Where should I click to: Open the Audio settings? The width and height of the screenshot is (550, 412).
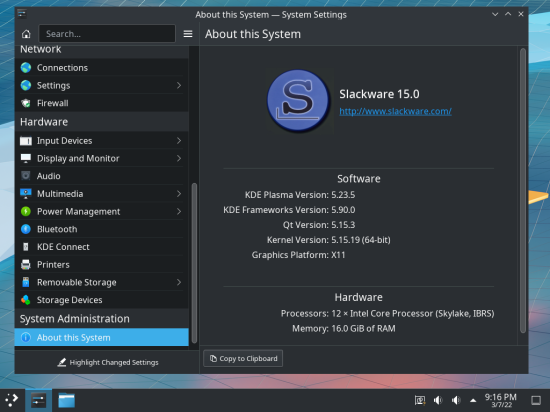(101, 176)
